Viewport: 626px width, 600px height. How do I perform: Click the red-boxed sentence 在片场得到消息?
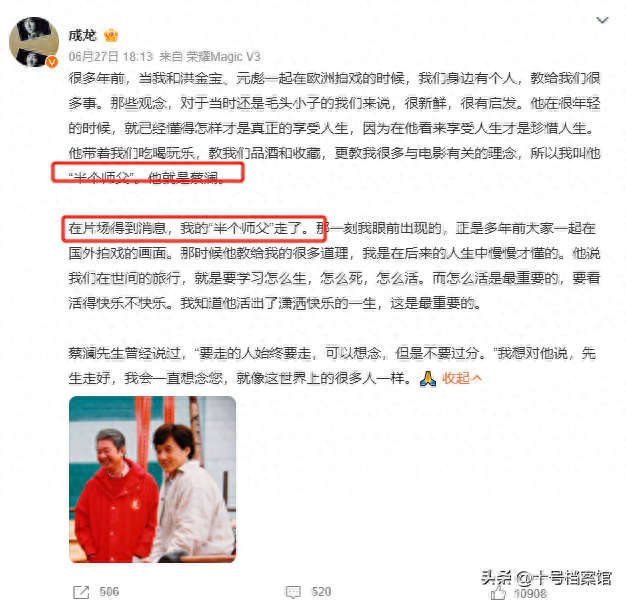pyautogui.click(x=188, y=228)
